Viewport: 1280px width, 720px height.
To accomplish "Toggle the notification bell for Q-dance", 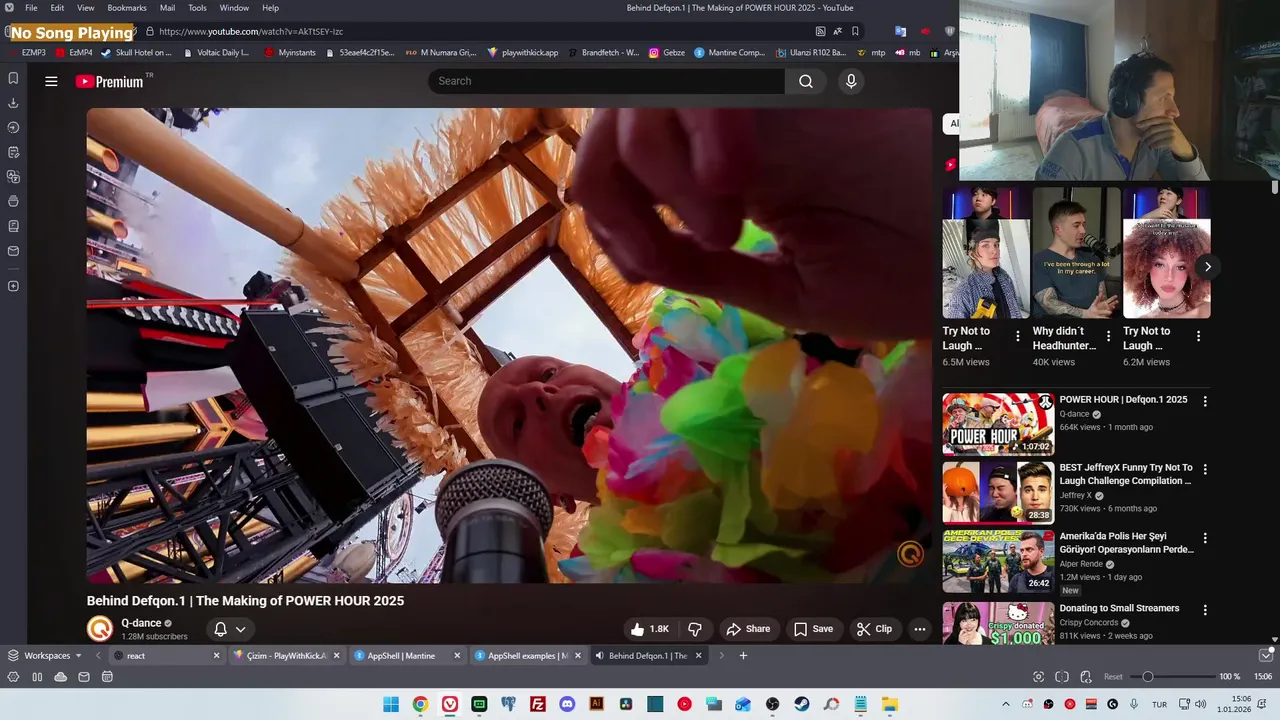I will [220, 629].
